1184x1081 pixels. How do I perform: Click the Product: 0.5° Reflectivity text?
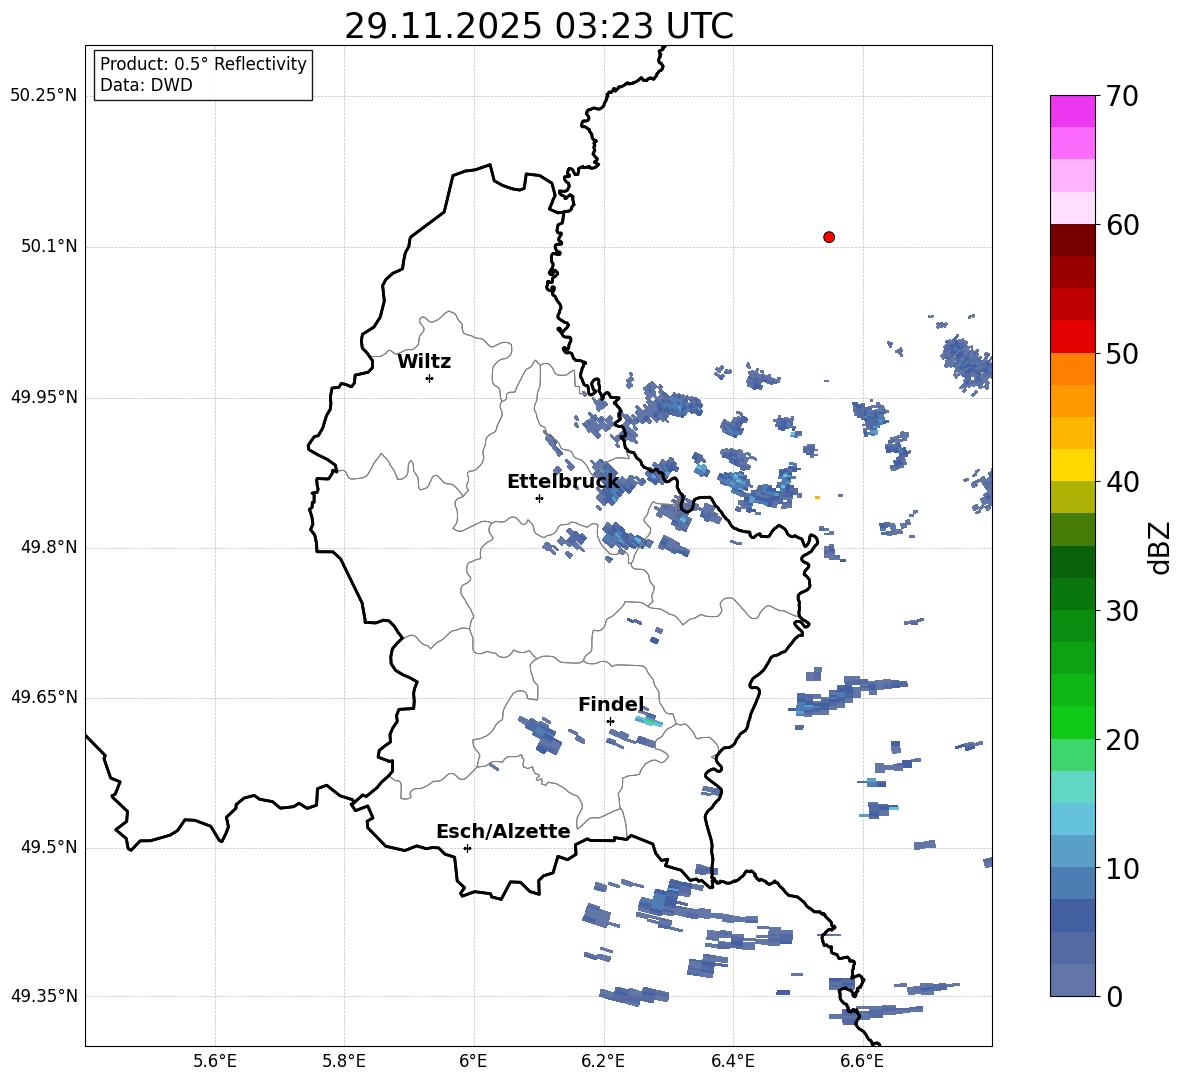pos(203,64)
